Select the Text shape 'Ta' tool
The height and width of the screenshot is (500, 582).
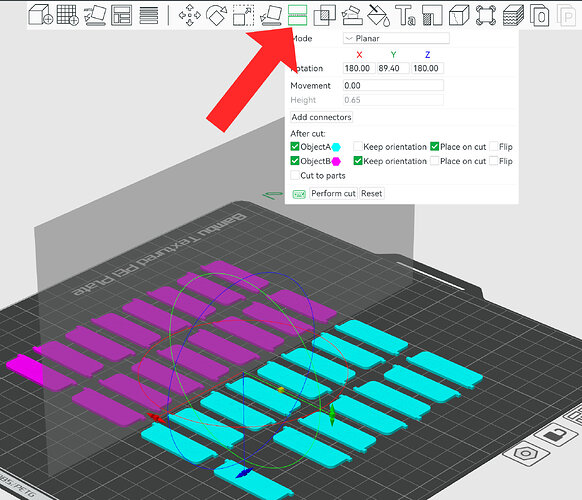click(405, 15)
